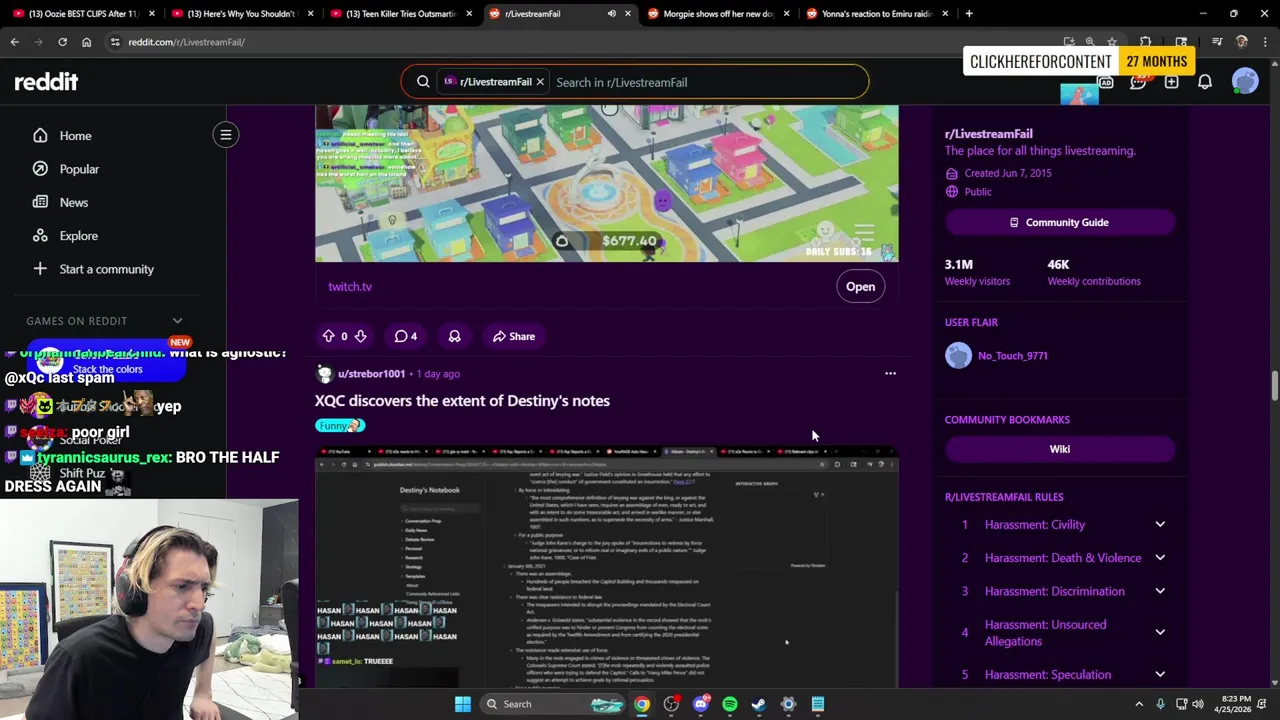
Task: Remove the r/LivestreamFail search filter
Action: 540,82
